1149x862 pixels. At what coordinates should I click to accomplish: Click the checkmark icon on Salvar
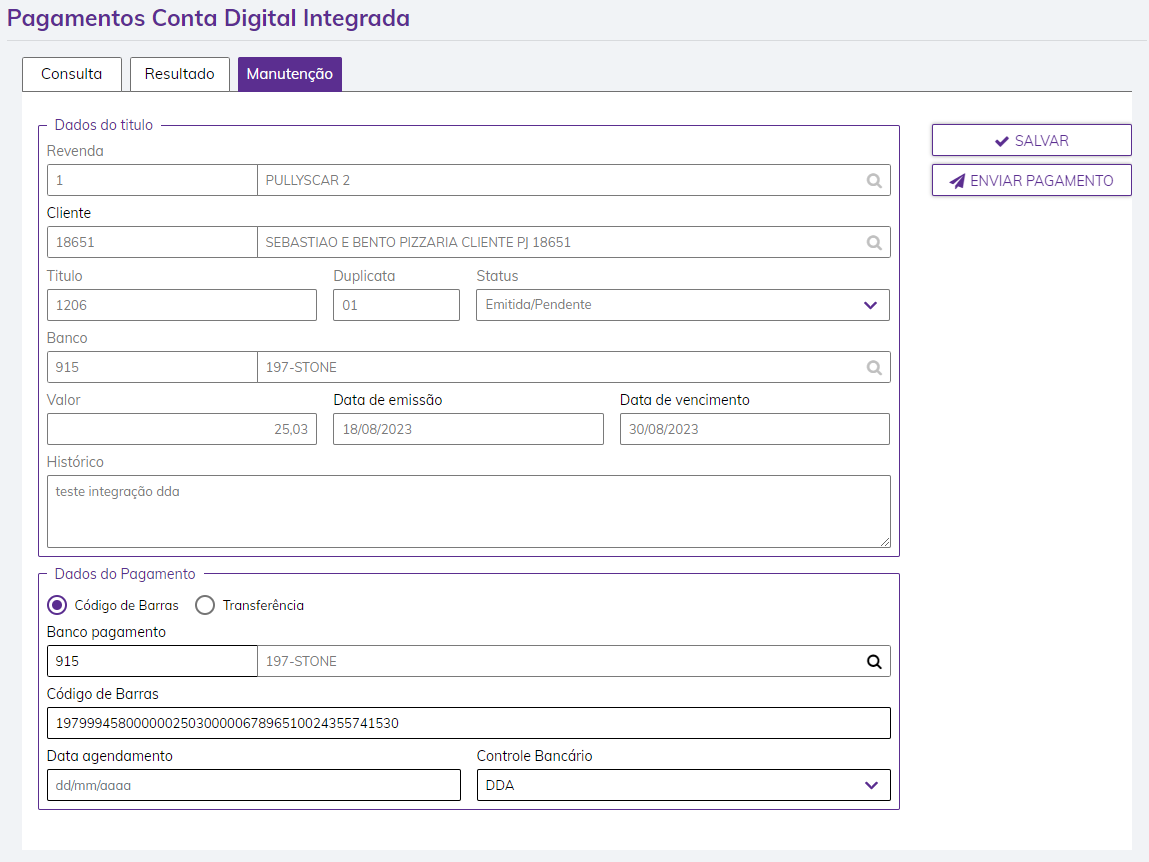1002,142
